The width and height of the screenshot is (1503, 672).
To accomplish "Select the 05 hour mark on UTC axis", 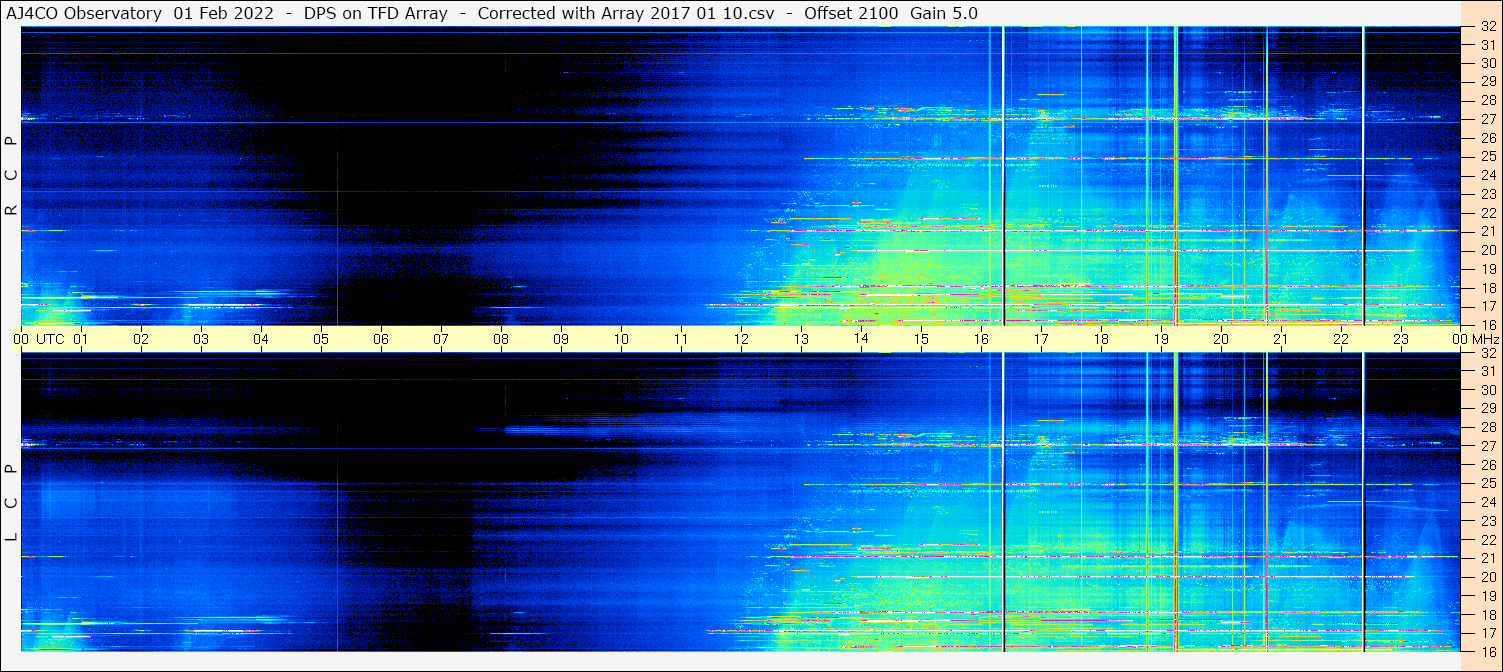I will point(321,339).
